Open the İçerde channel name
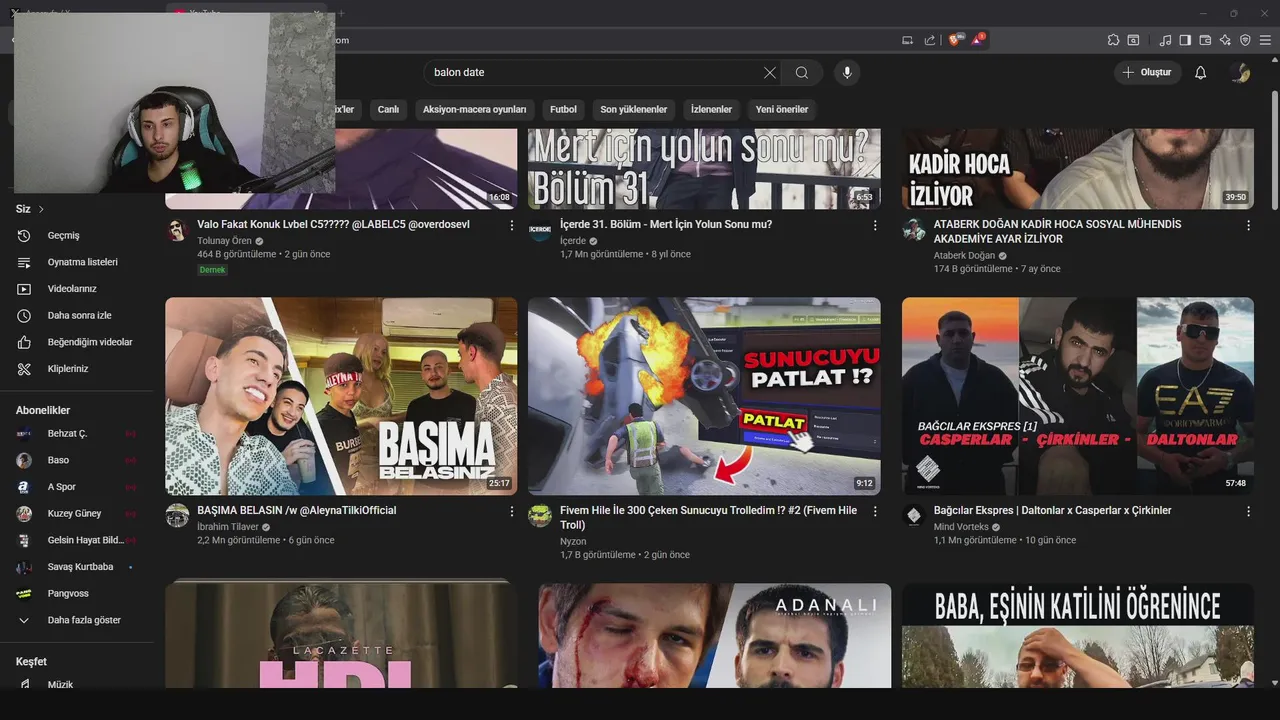Image resolution: width=1280 pixels, height=720 pixels. pos(573,241)
